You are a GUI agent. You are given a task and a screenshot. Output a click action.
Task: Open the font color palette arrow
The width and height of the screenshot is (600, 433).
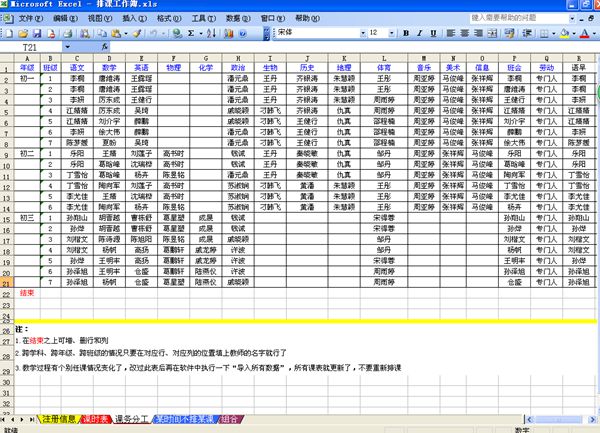click(594, 34)
